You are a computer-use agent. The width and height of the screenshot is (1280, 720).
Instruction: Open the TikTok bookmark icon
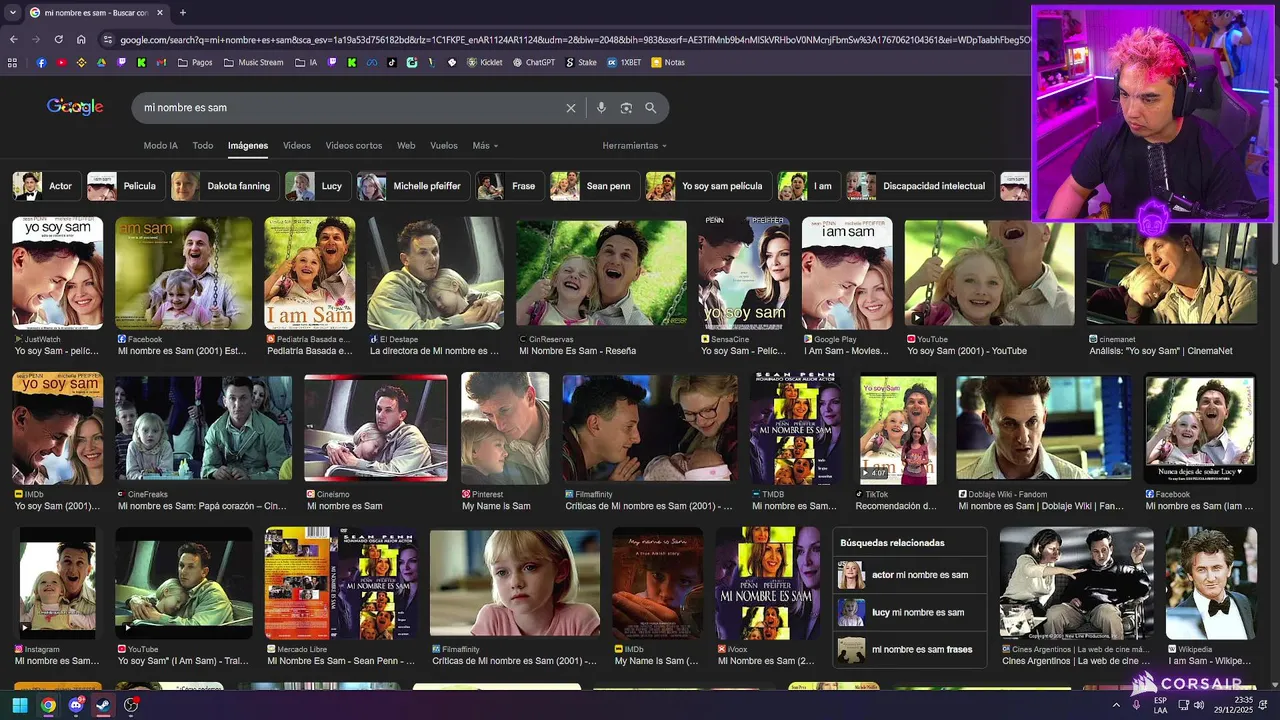(391, 62)
